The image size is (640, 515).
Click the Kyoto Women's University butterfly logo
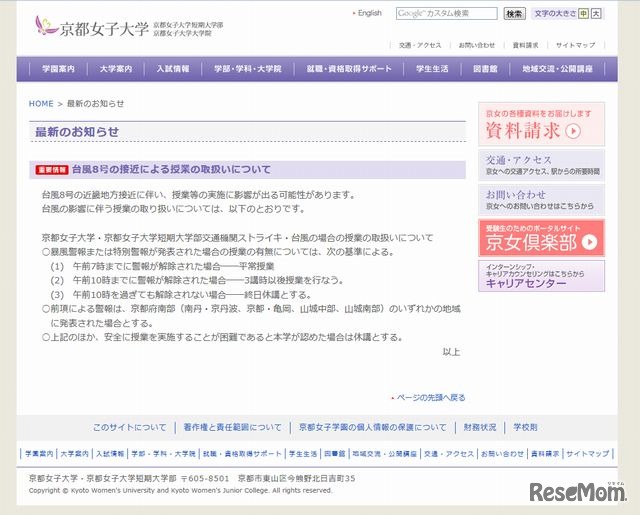(x=45, y=25)
